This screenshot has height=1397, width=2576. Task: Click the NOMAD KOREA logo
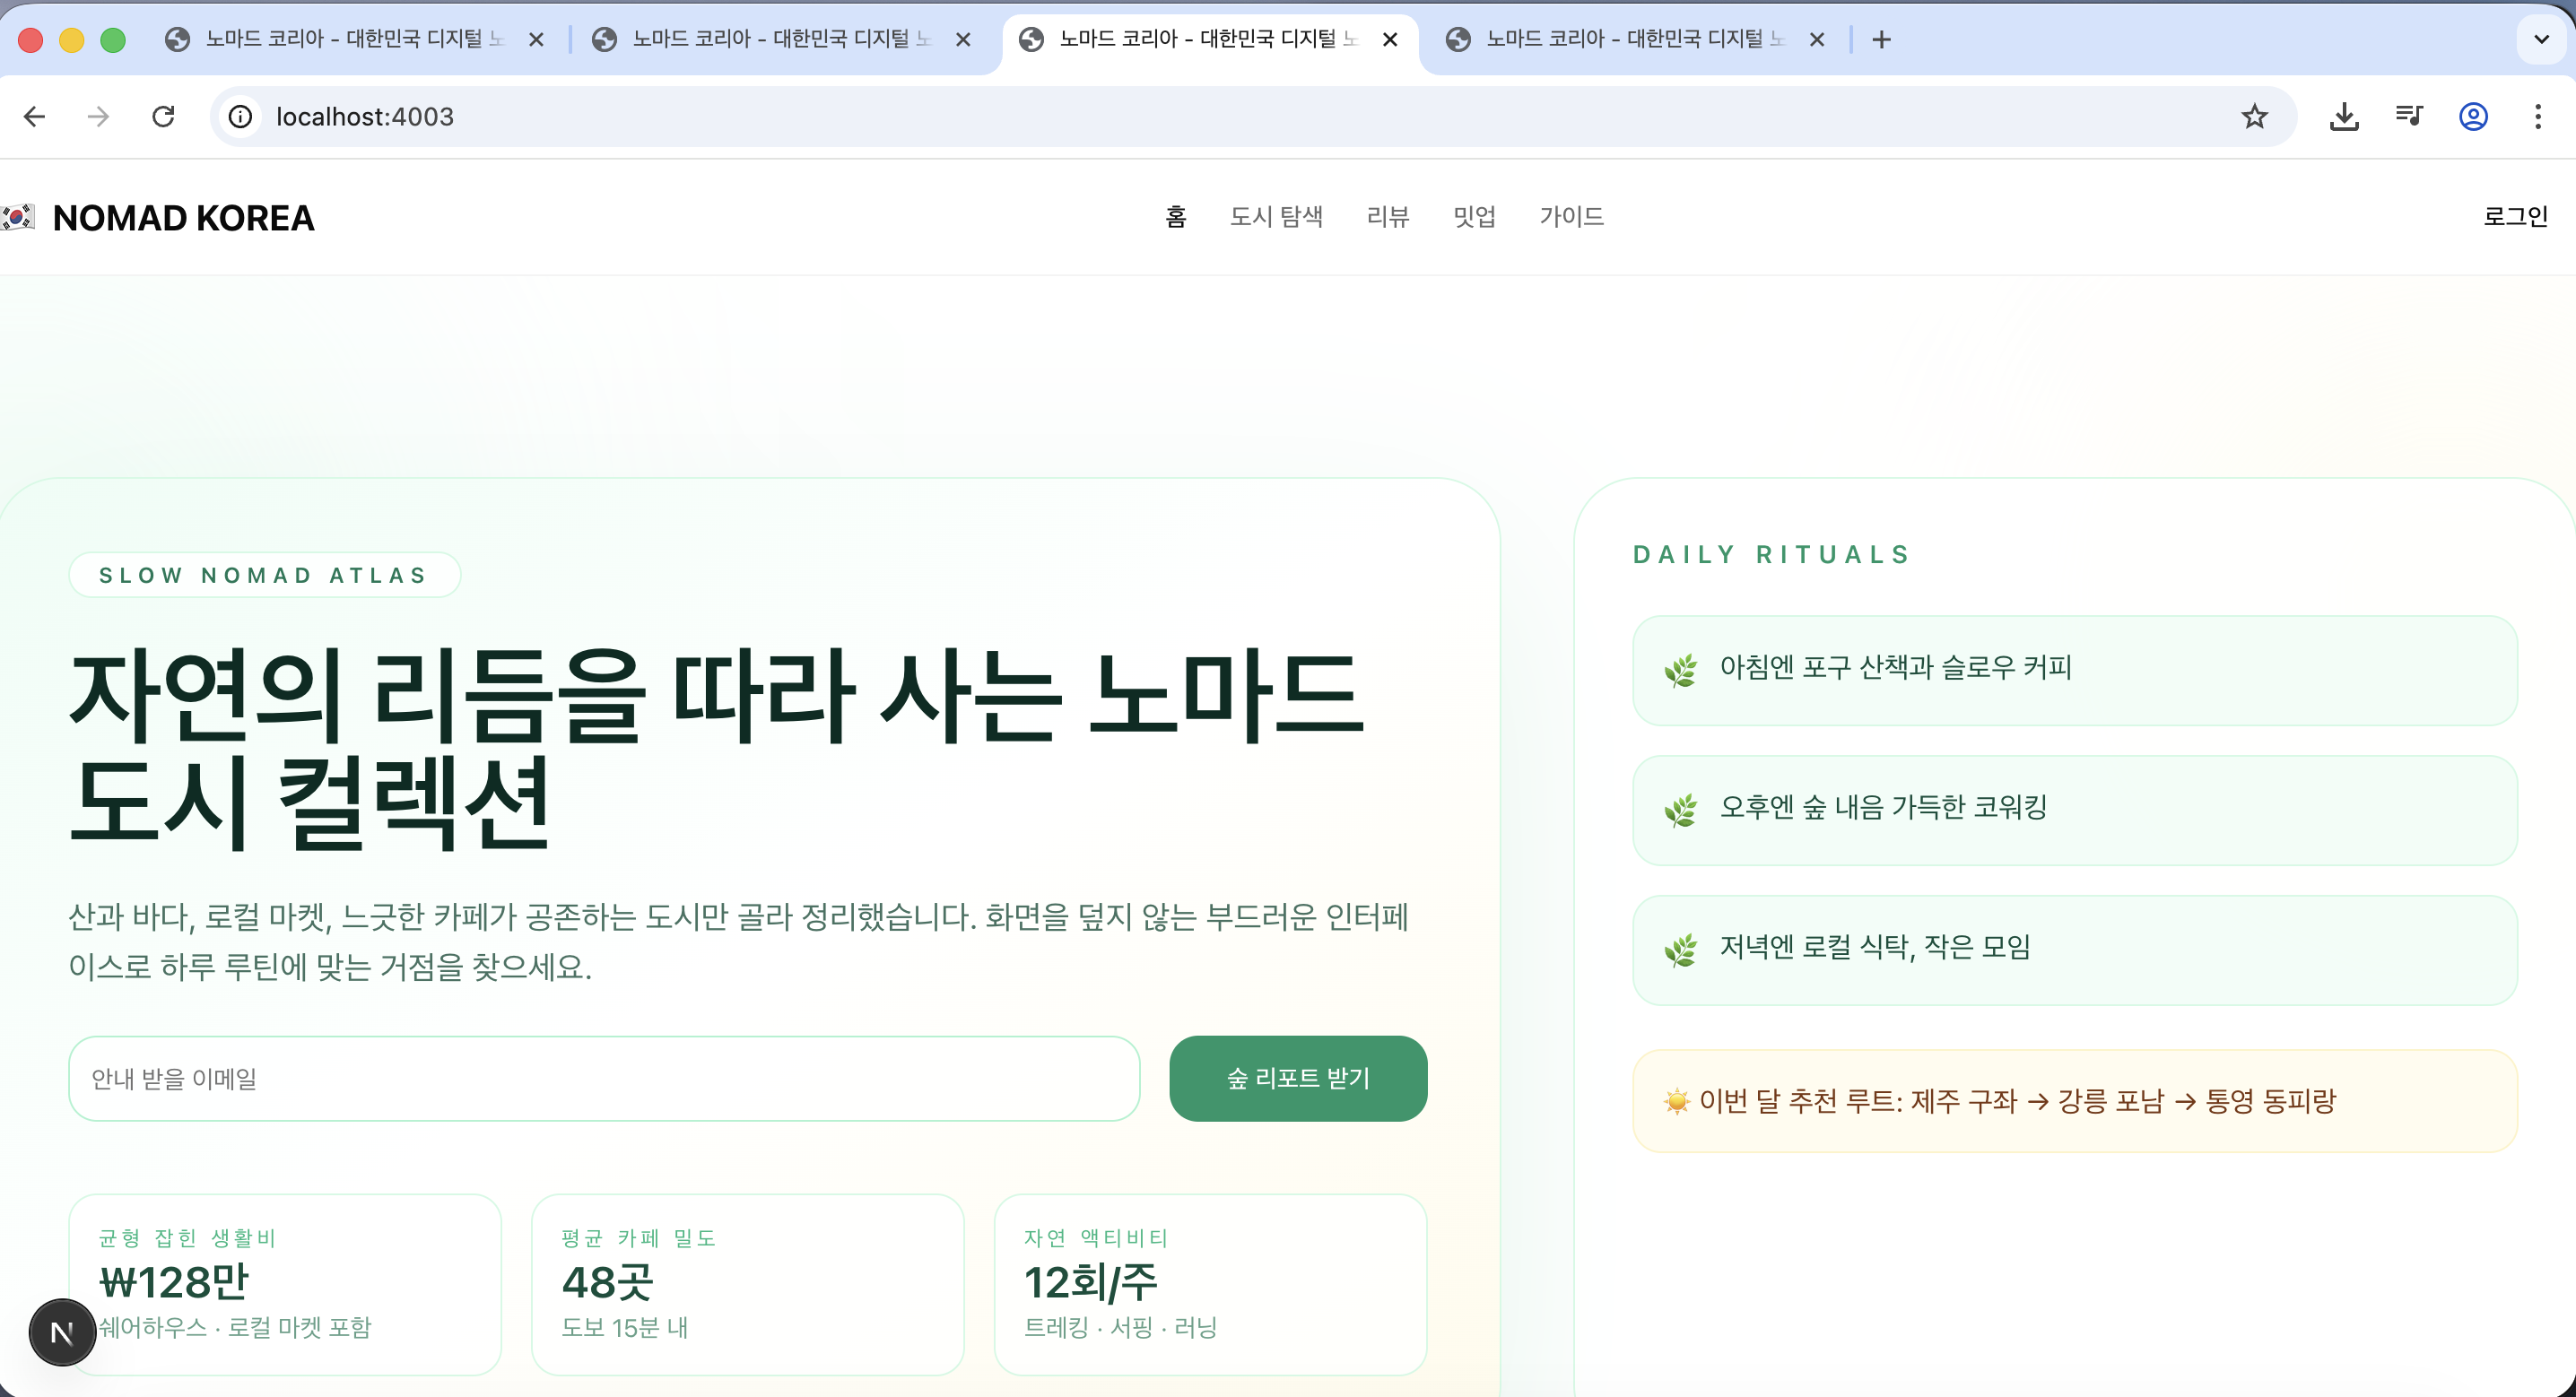[x=183, y=218]
